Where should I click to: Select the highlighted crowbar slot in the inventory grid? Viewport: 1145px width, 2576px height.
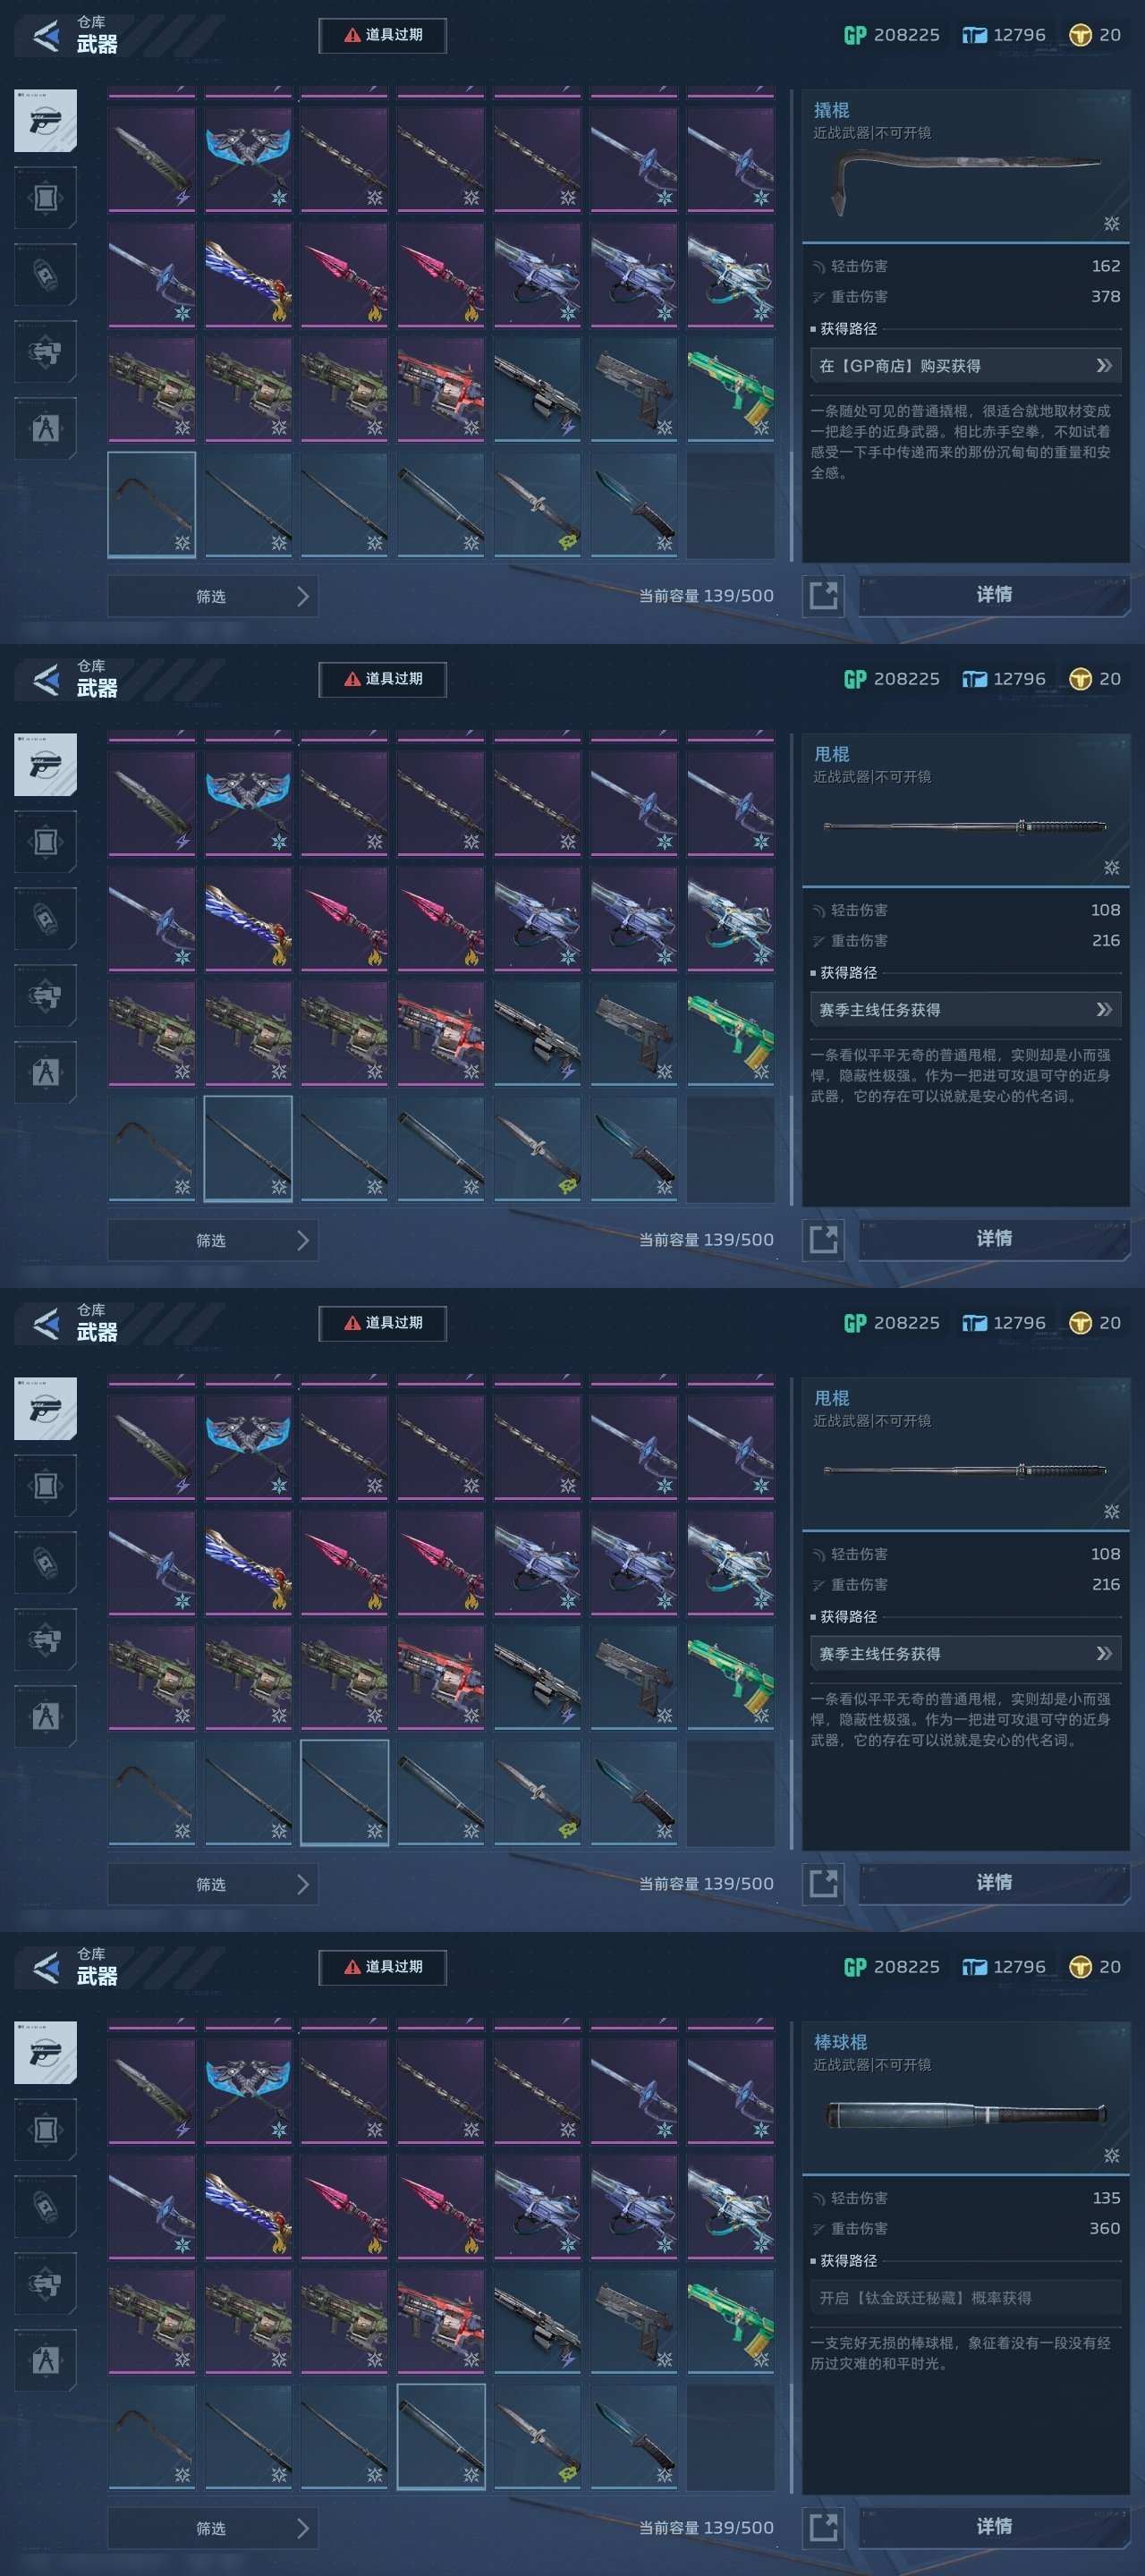[152, 505]
